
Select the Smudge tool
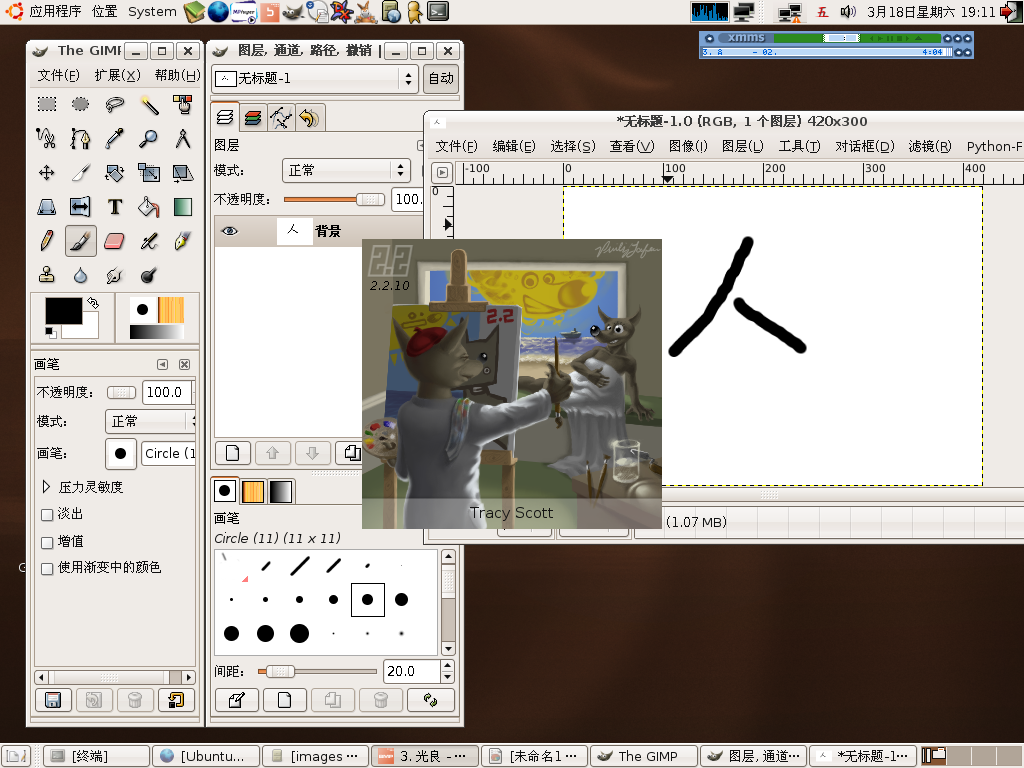tap(114, 275)
